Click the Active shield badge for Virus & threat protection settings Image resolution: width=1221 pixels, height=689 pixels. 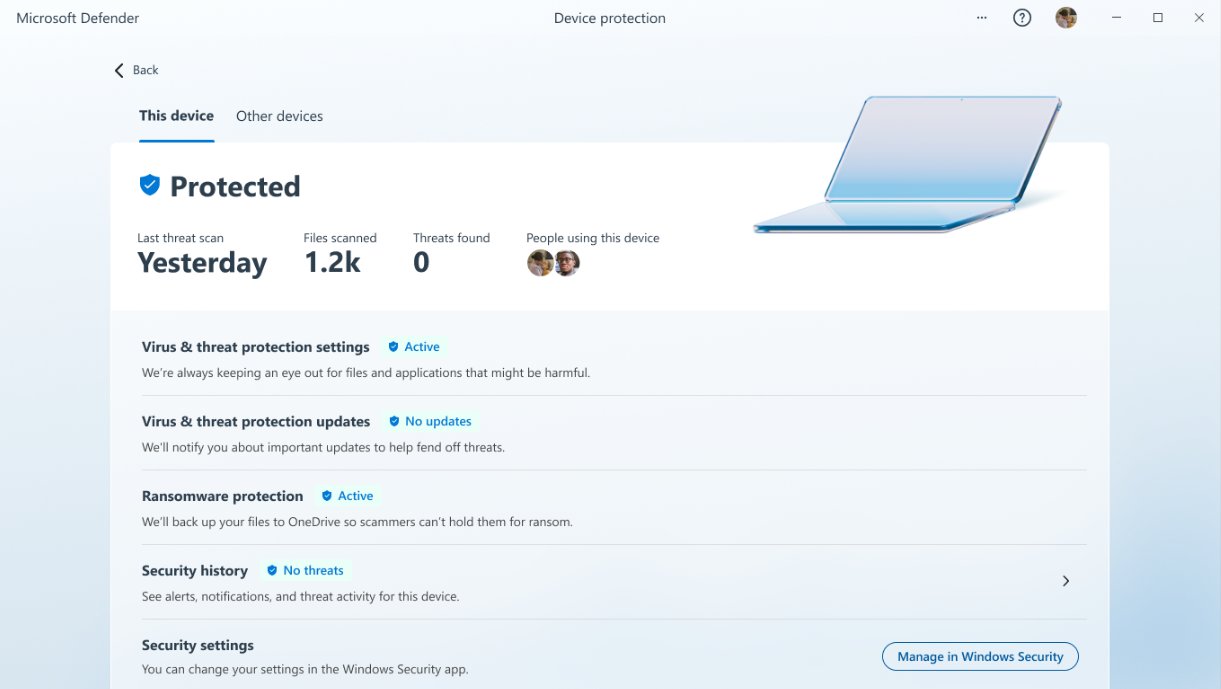414,347
